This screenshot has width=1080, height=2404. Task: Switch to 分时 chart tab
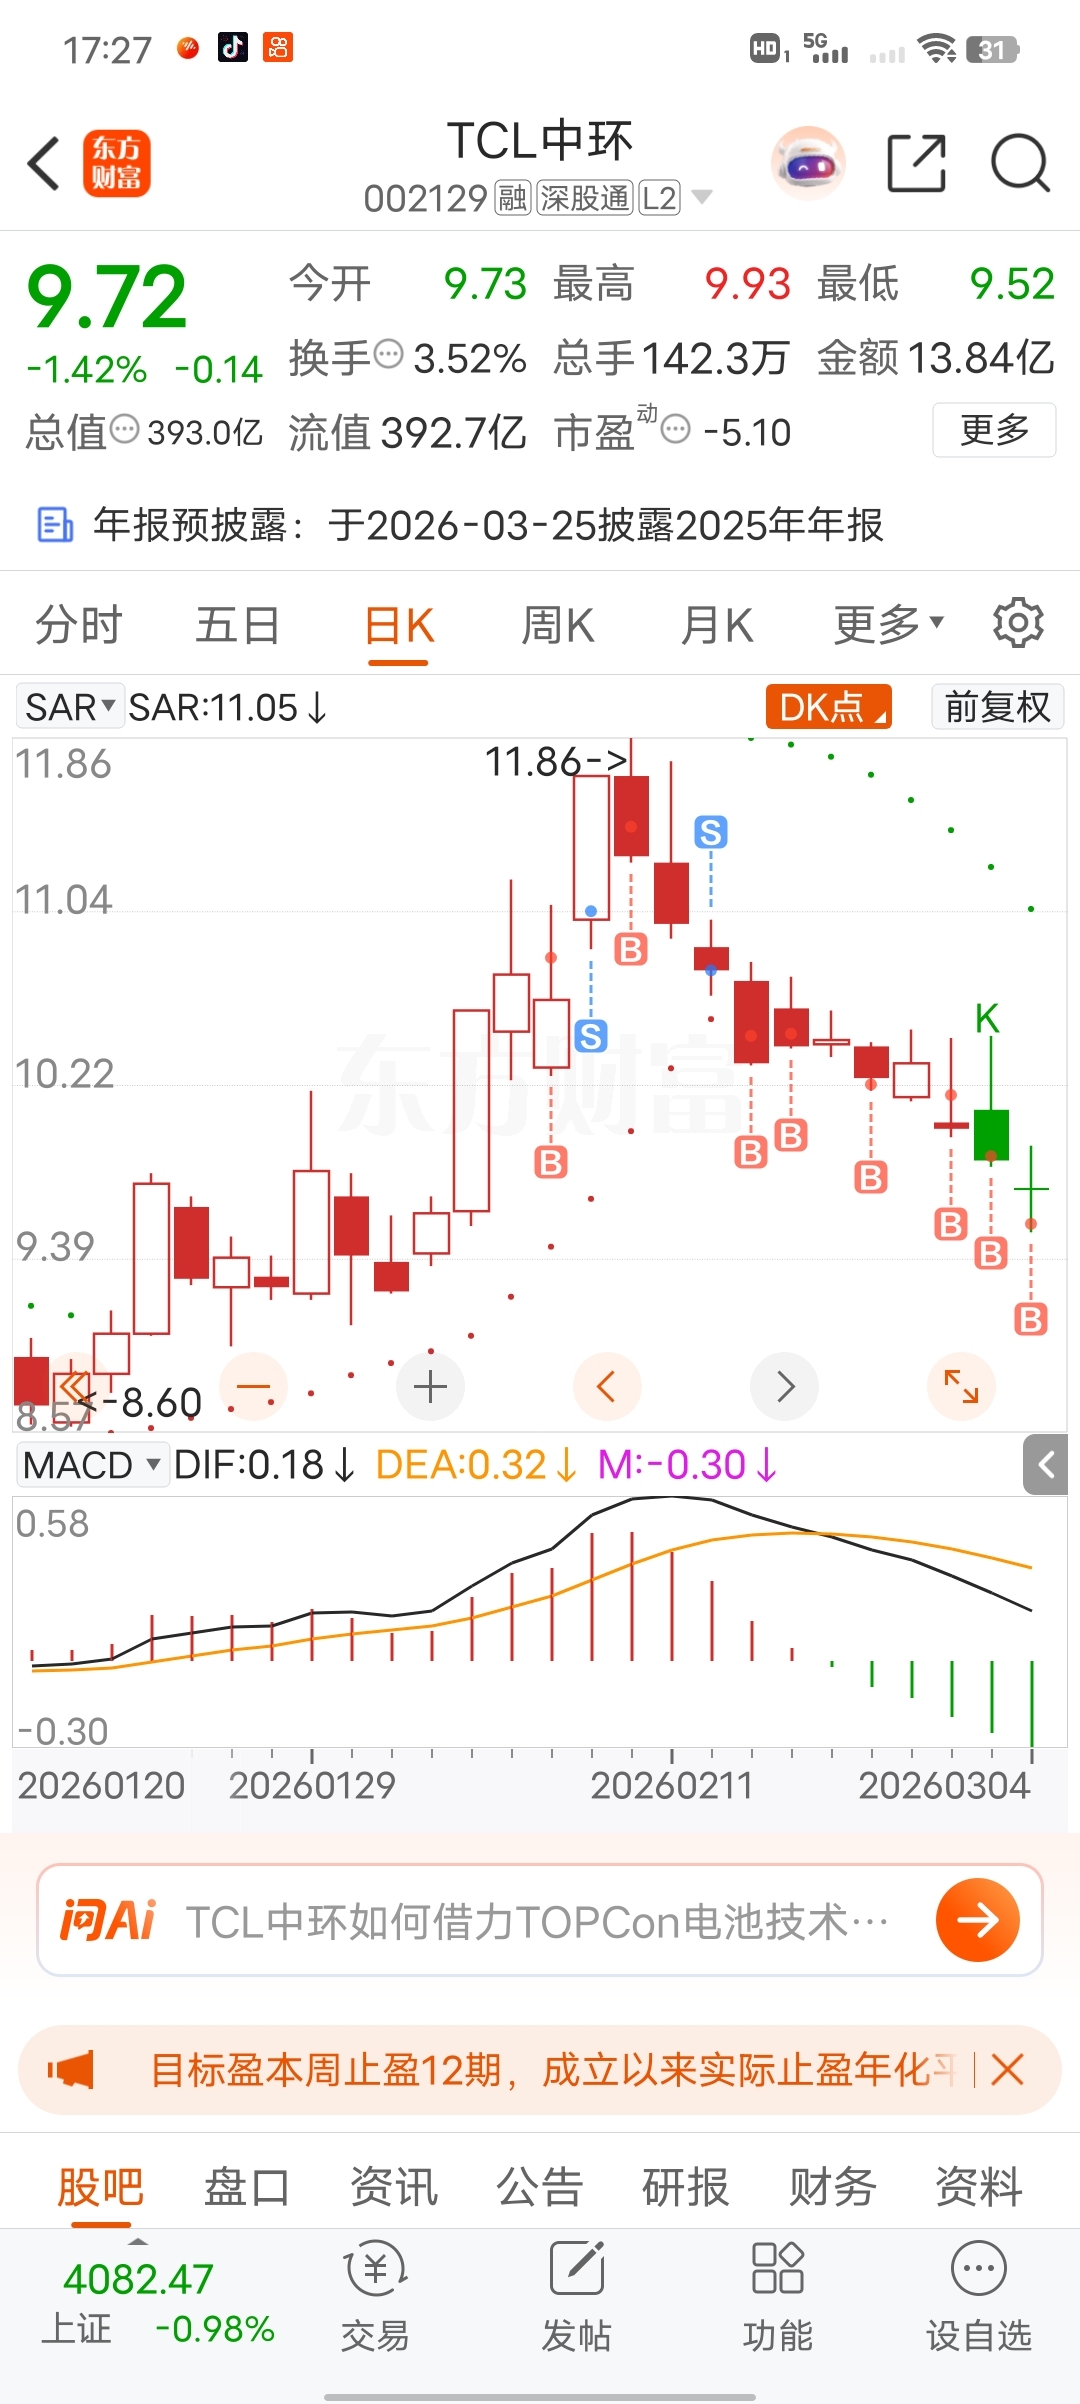(78, 625)
